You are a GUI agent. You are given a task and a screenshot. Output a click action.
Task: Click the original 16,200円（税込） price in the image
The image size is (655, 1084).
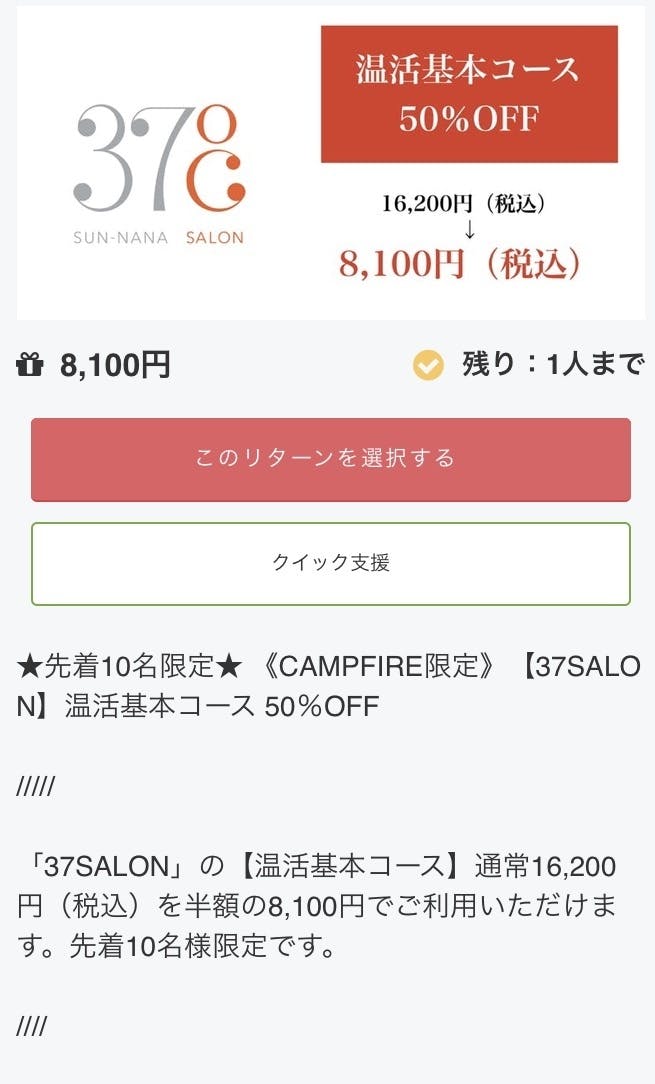[x=463, y=203]
